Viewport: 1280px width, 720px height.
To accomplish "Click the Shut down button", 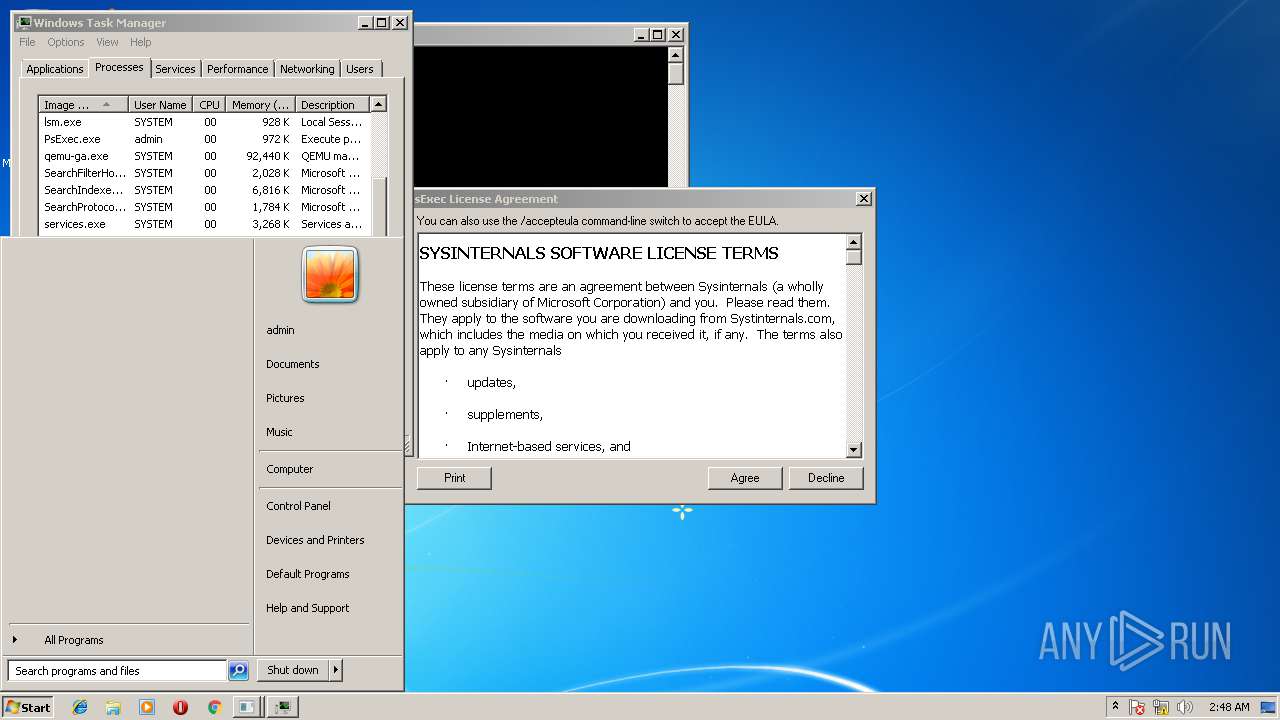I will click(x=293, y=670).
